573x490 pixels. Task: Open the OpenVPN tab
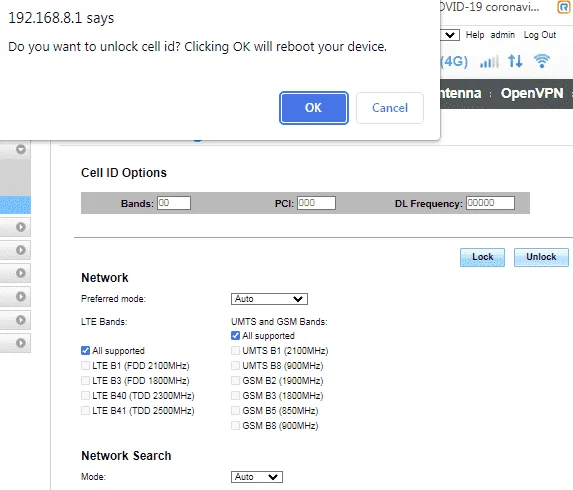point(532,94)
